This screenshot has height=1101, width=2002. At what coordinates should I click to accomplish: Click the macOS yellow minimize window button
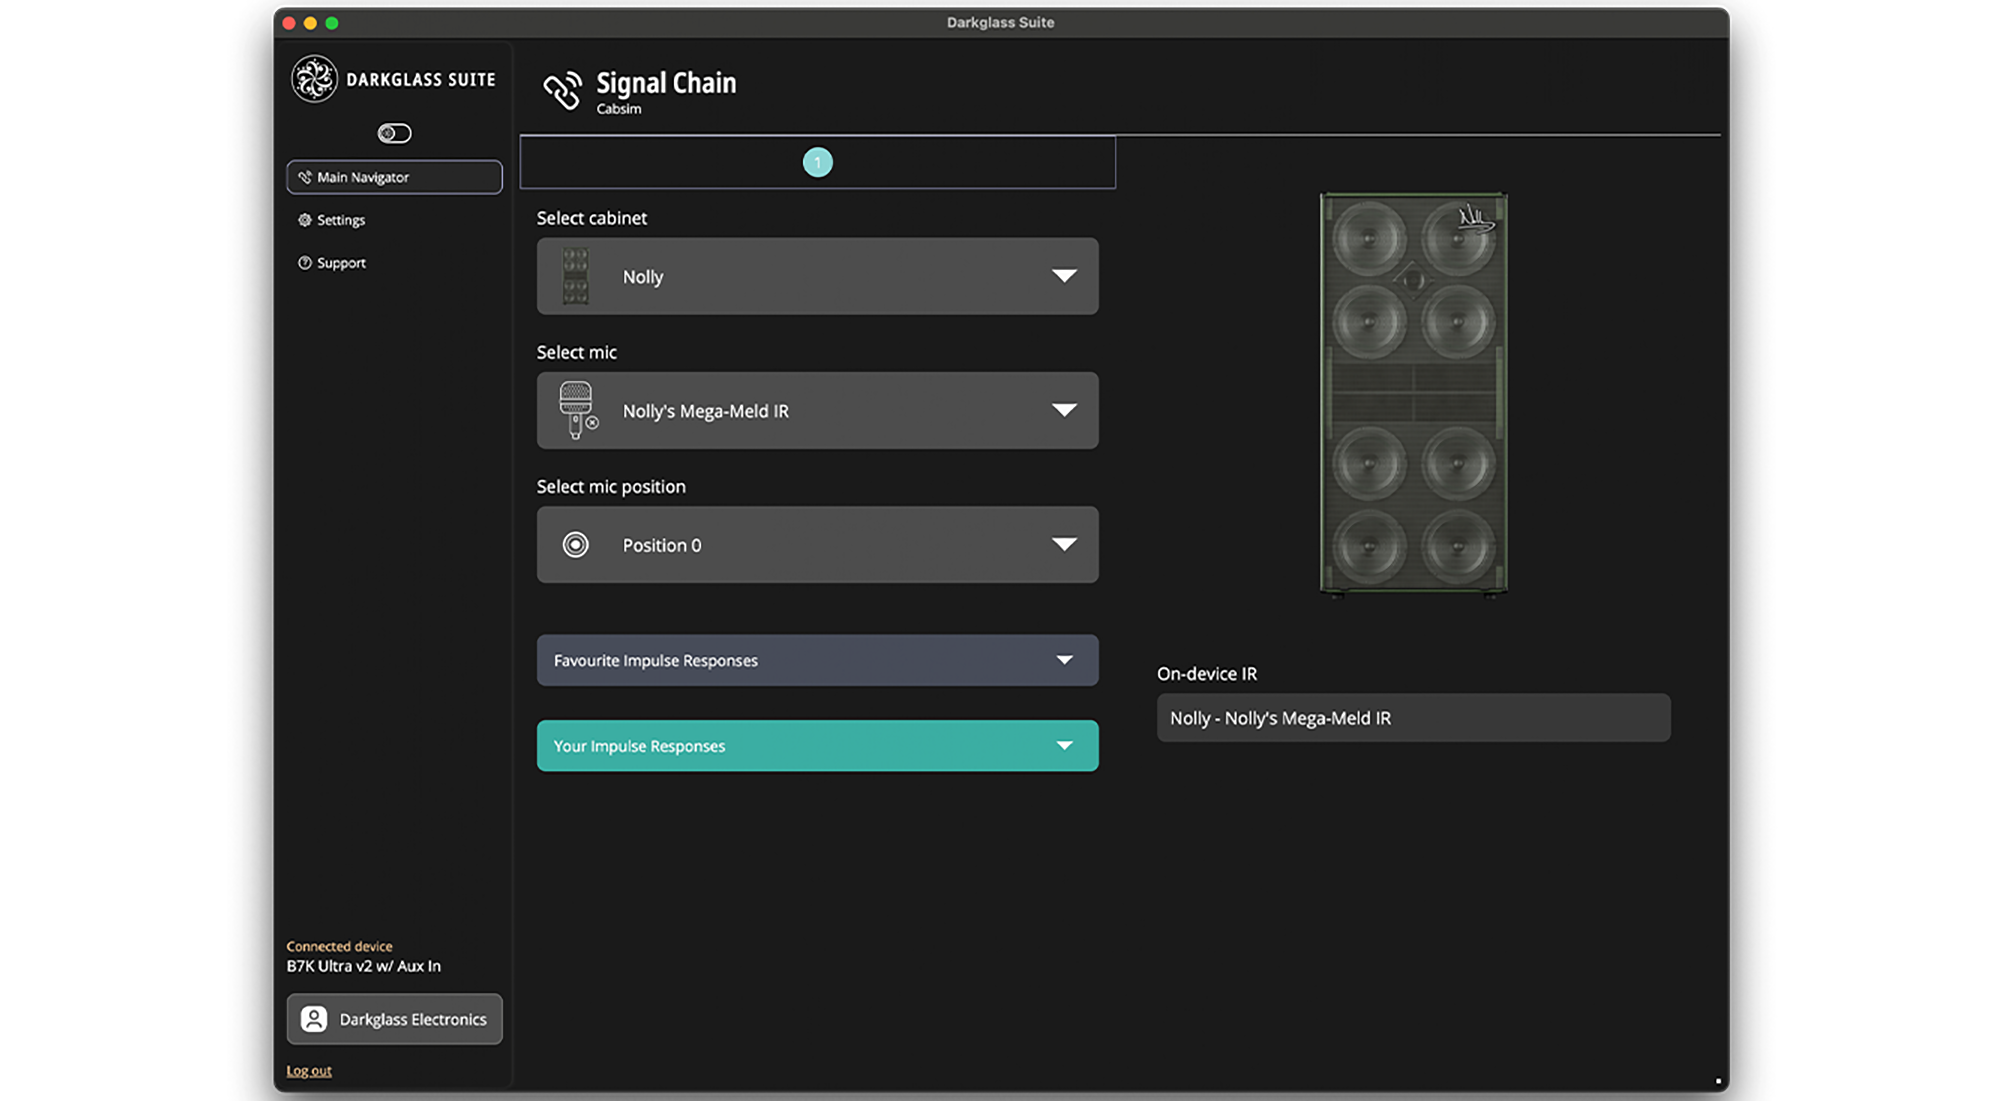click(x=310, y=23)
